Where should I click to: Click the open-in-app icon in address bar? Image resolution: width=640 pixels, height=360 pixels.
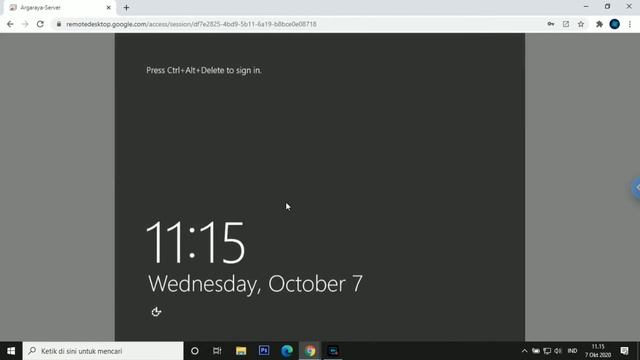tap(566, 24)
